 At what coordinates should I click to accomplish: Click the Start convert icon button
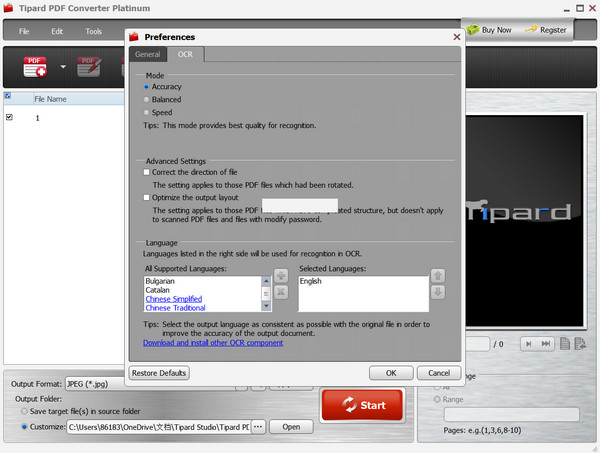point(362,405)
